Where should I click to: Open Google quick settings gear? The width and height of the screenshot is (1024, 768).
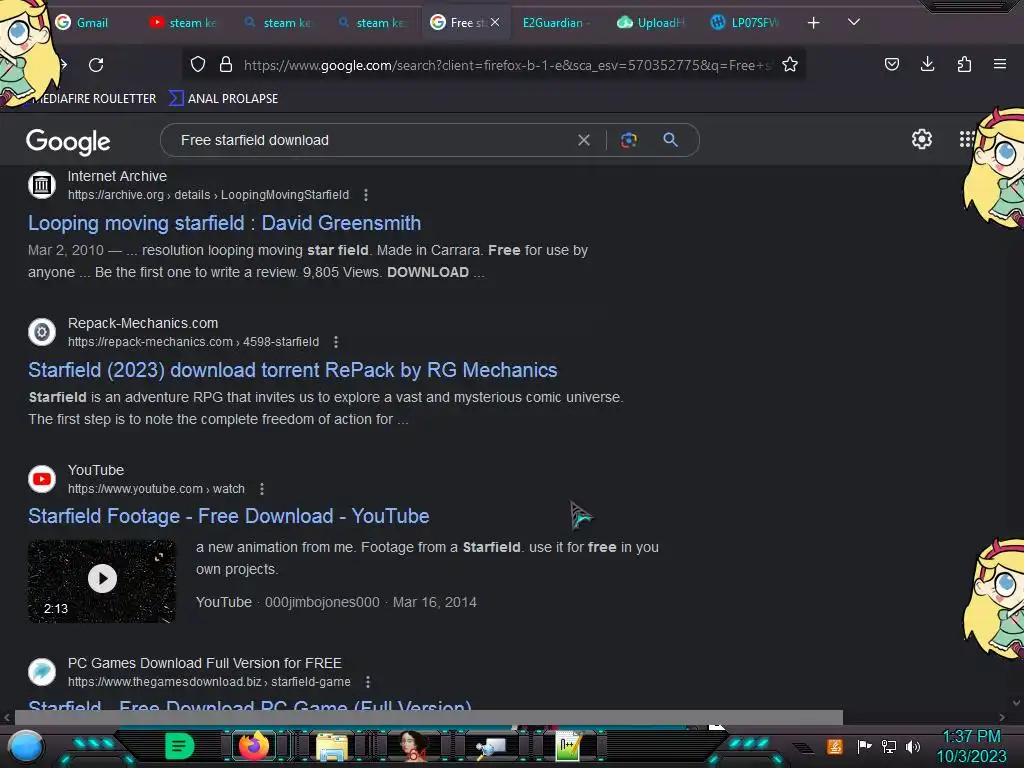[921, 139]
